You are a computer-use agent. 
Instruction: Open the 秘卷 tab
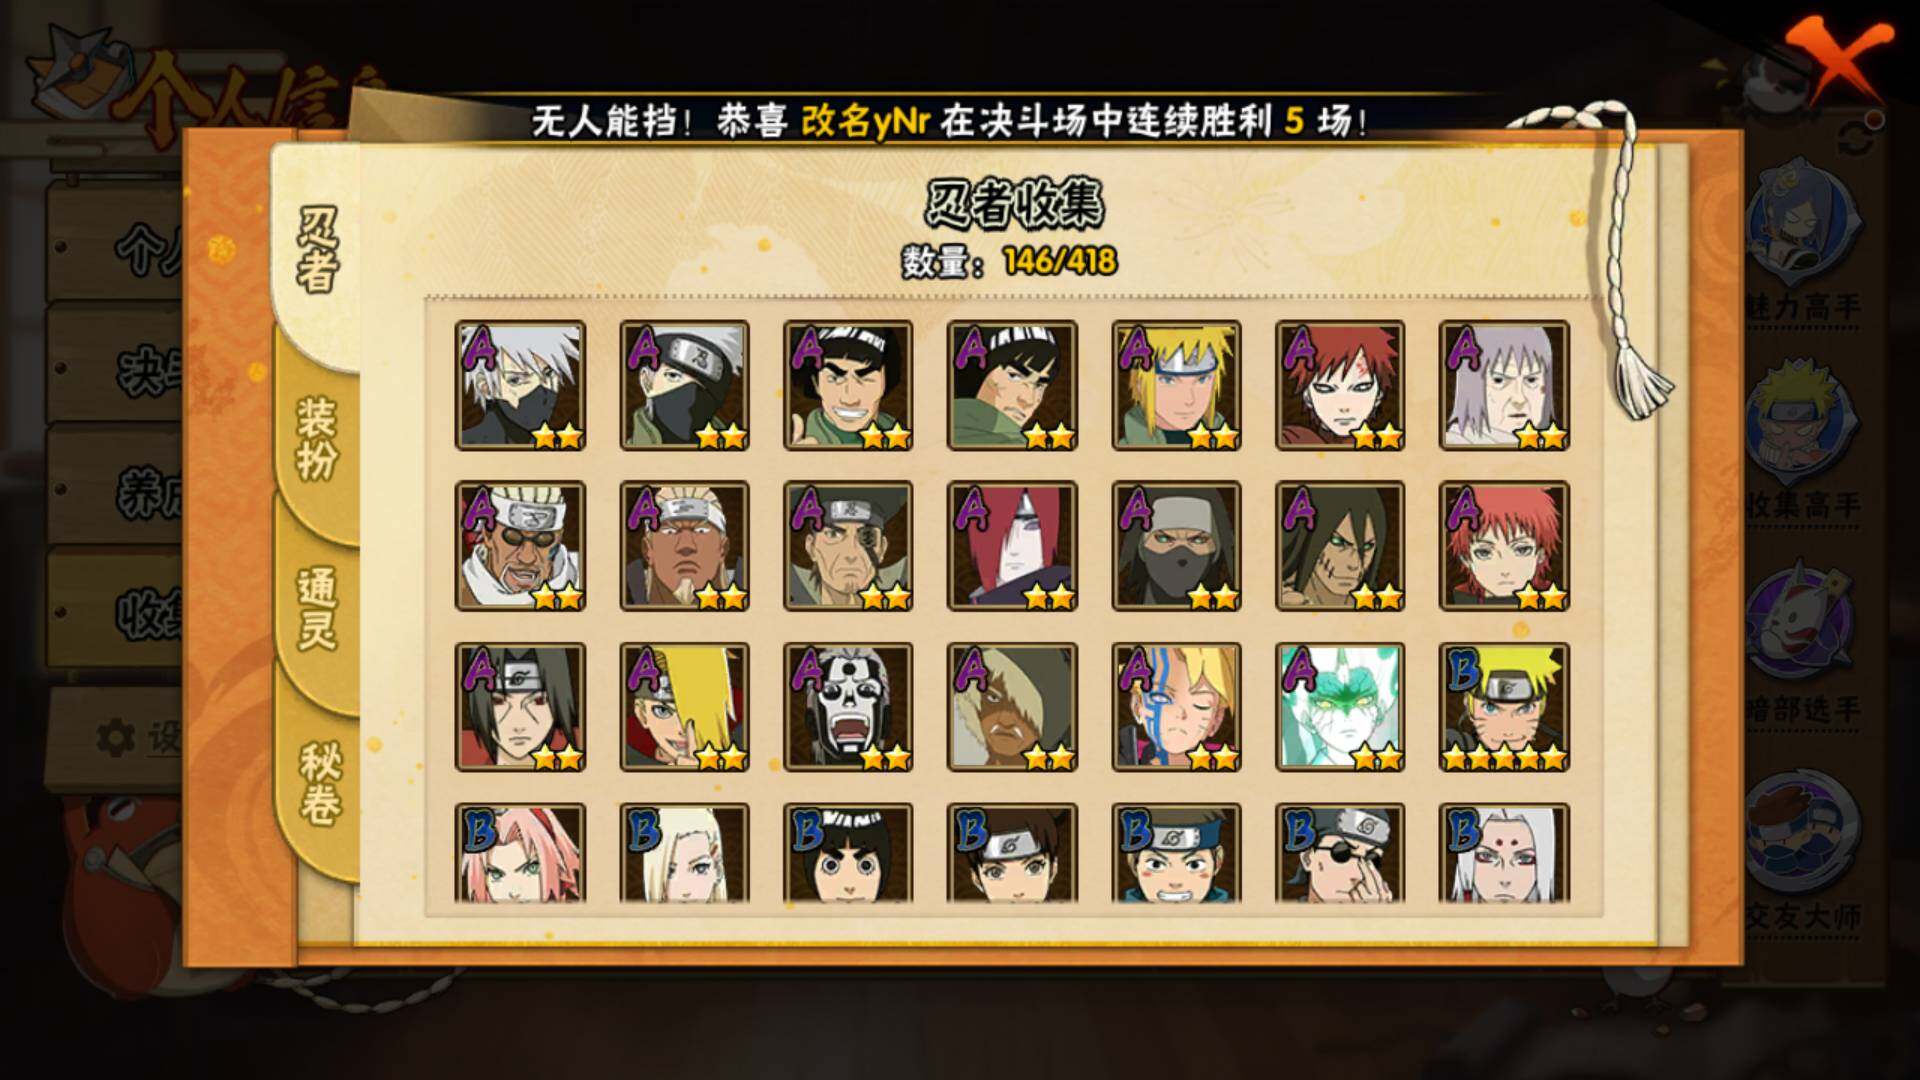(x=318, y=784)
